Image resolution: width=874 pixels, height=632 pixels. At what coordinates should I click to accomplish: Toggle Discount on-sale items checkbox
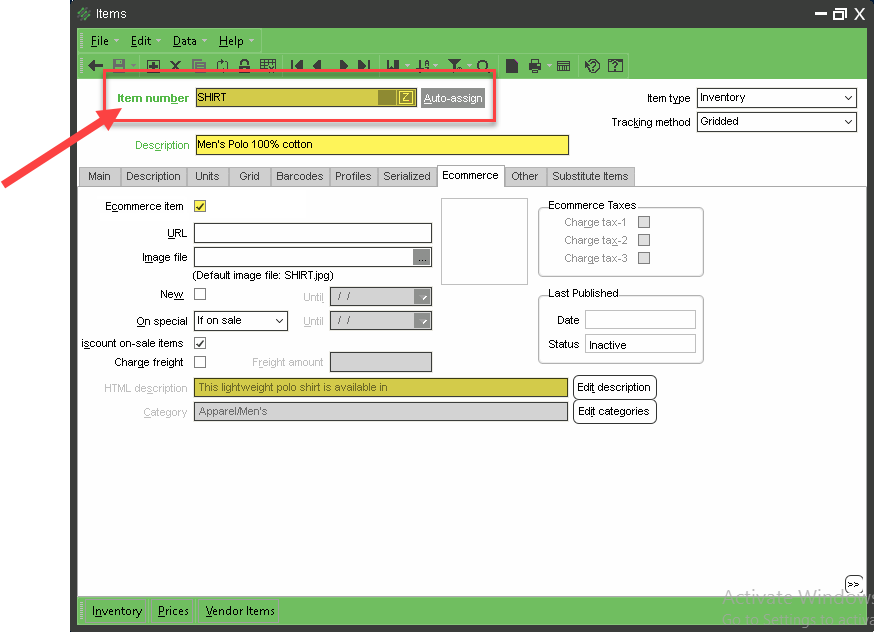(200, 343)
